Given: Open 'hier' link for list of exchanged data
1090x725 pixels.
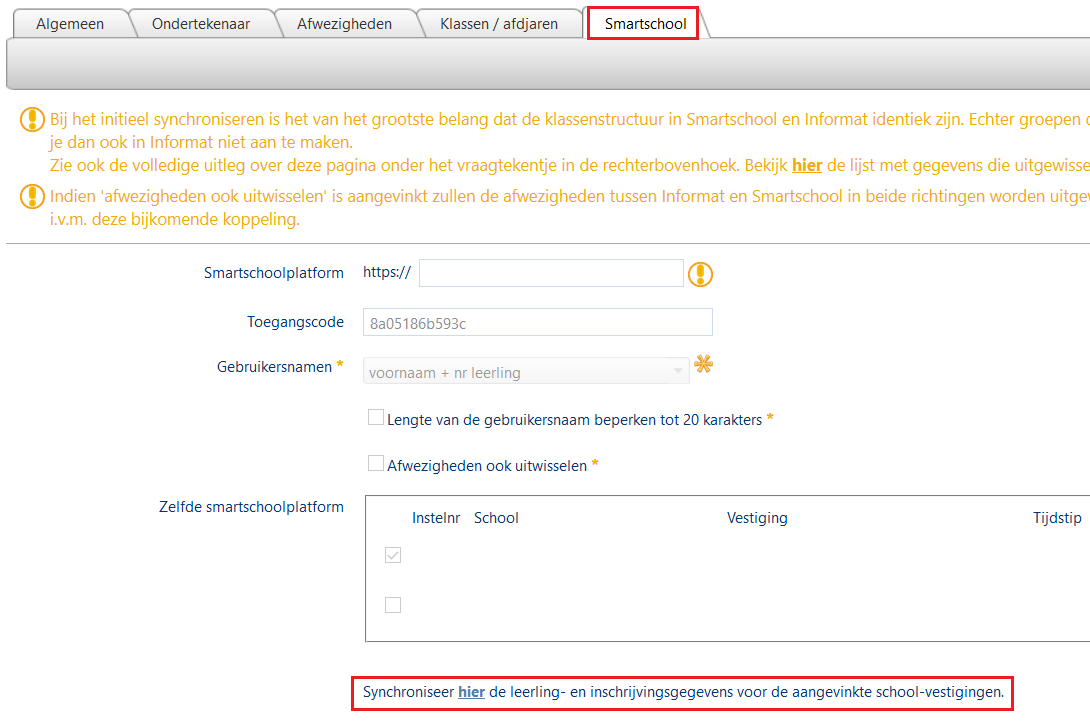Looking at the screenshot, I should 807,165.
